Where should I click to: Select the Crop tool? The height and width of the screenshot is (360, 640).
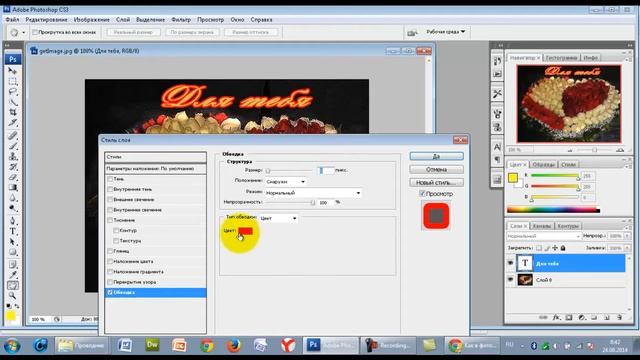click(x=12, y=112)
